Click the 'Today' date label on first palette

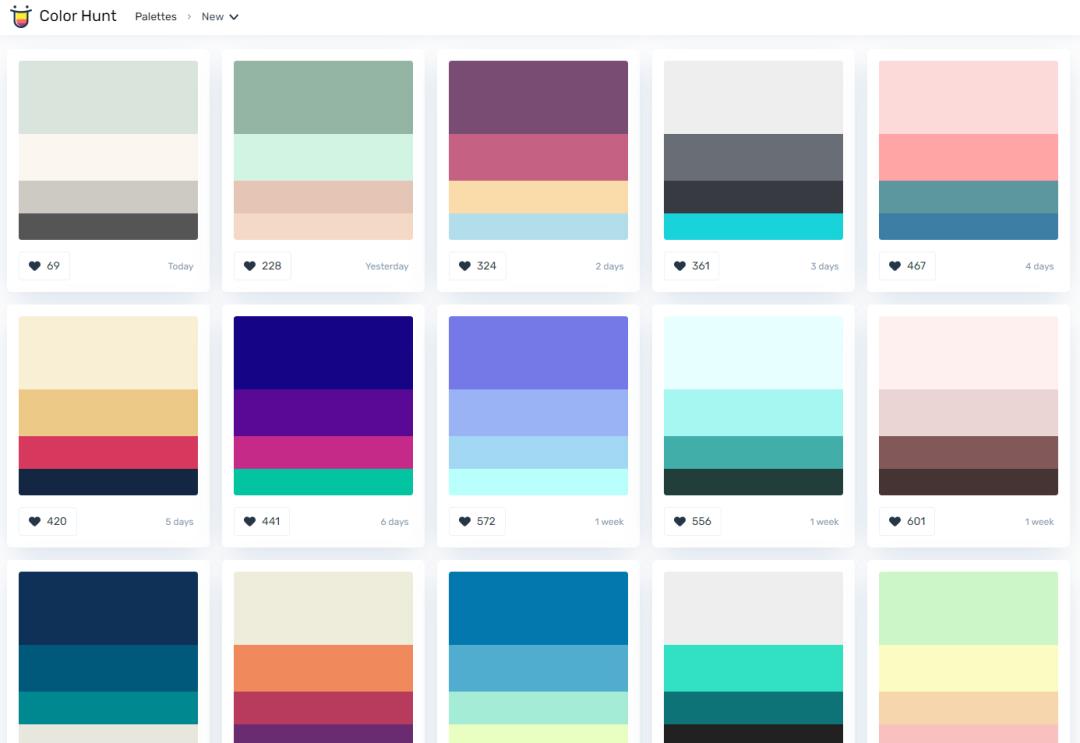pos(181,267)
